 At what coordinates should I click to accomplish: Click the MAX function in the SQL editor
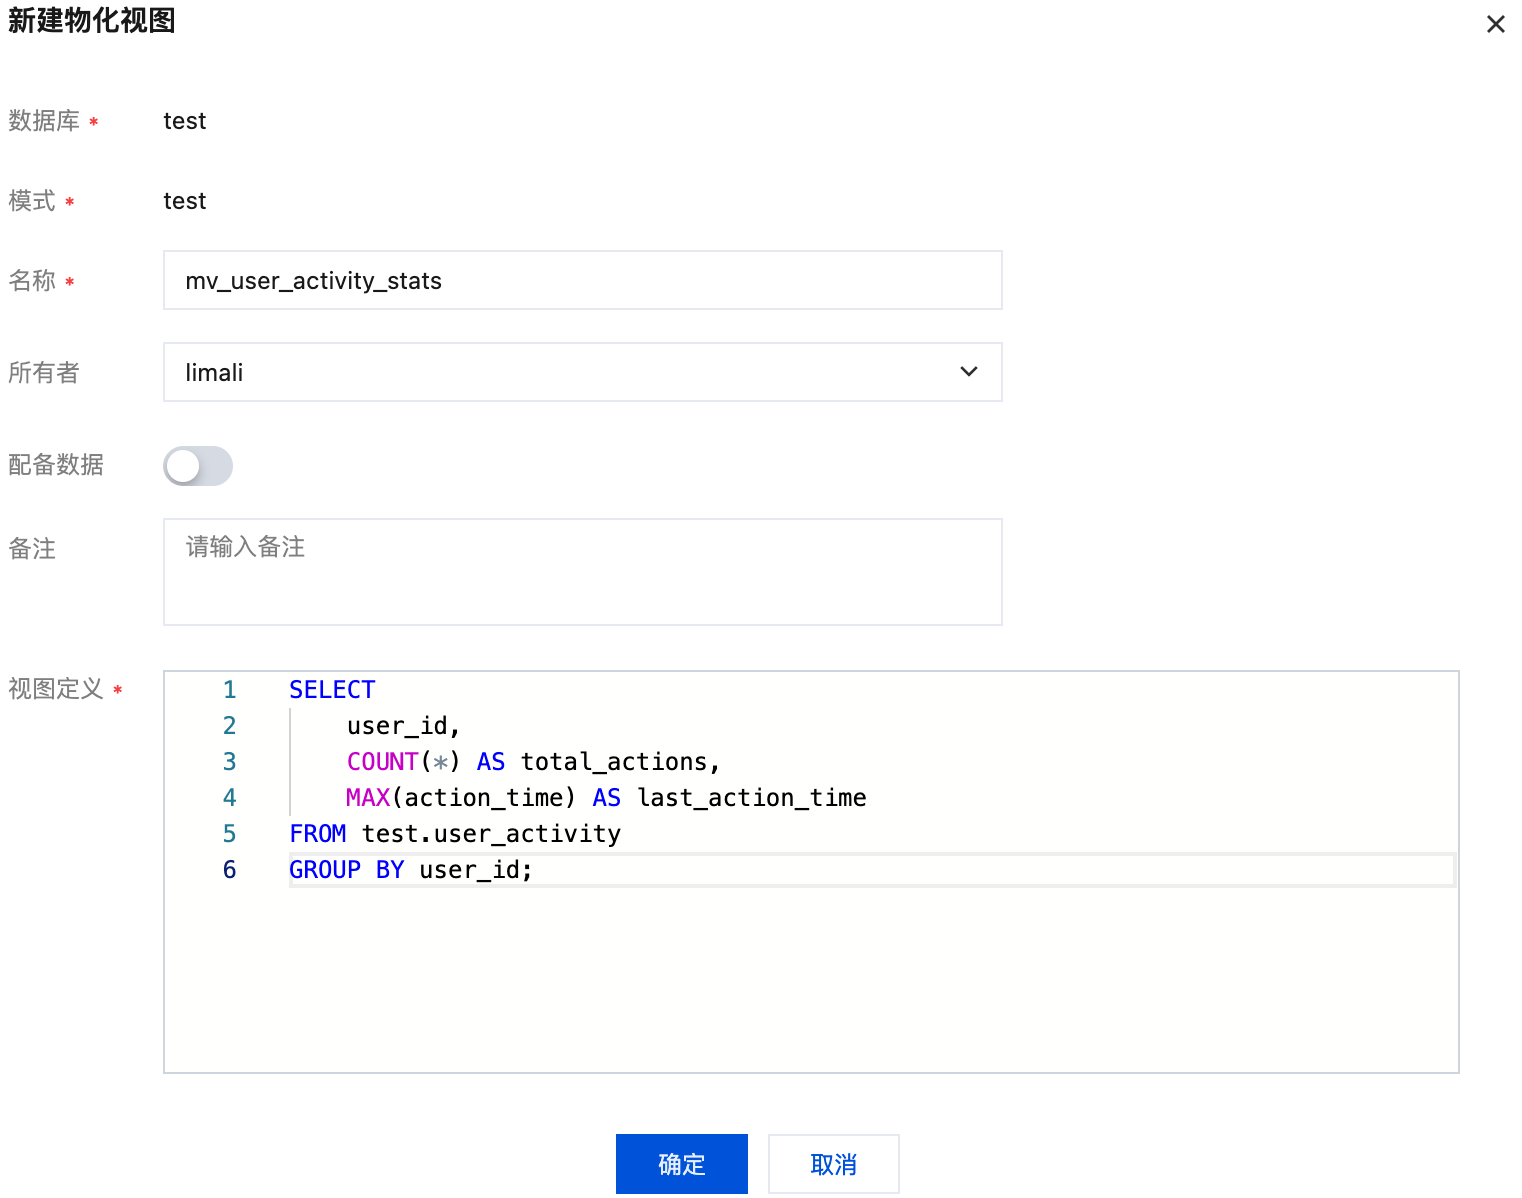pos(367,798)
